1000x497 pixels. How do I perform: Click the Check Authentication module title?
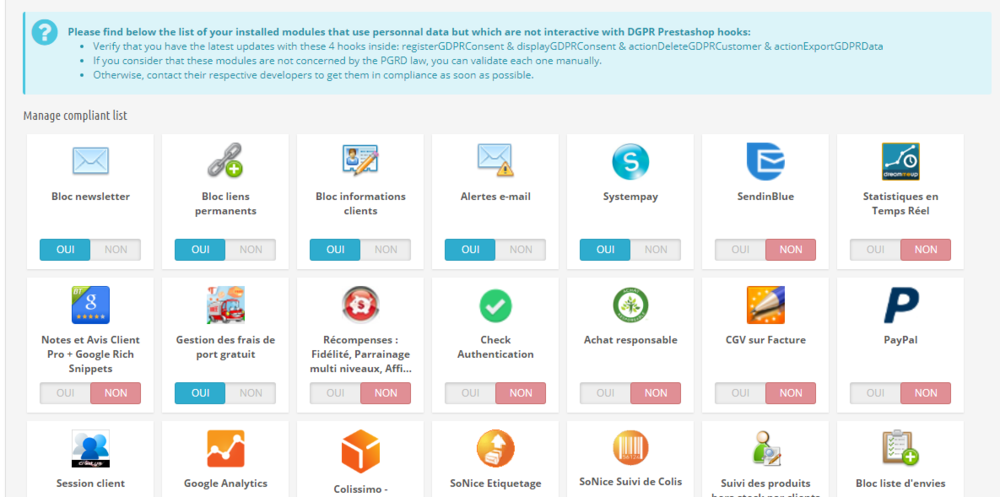[x=496, y=347]
